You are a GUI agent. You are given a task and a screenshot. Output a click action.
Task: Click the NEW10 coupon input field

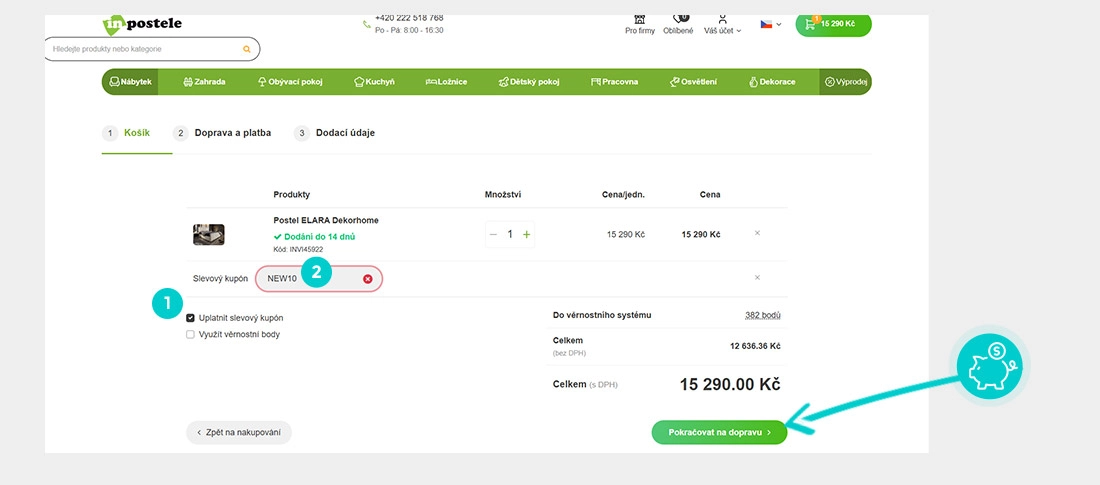click(x=319, y=279)
